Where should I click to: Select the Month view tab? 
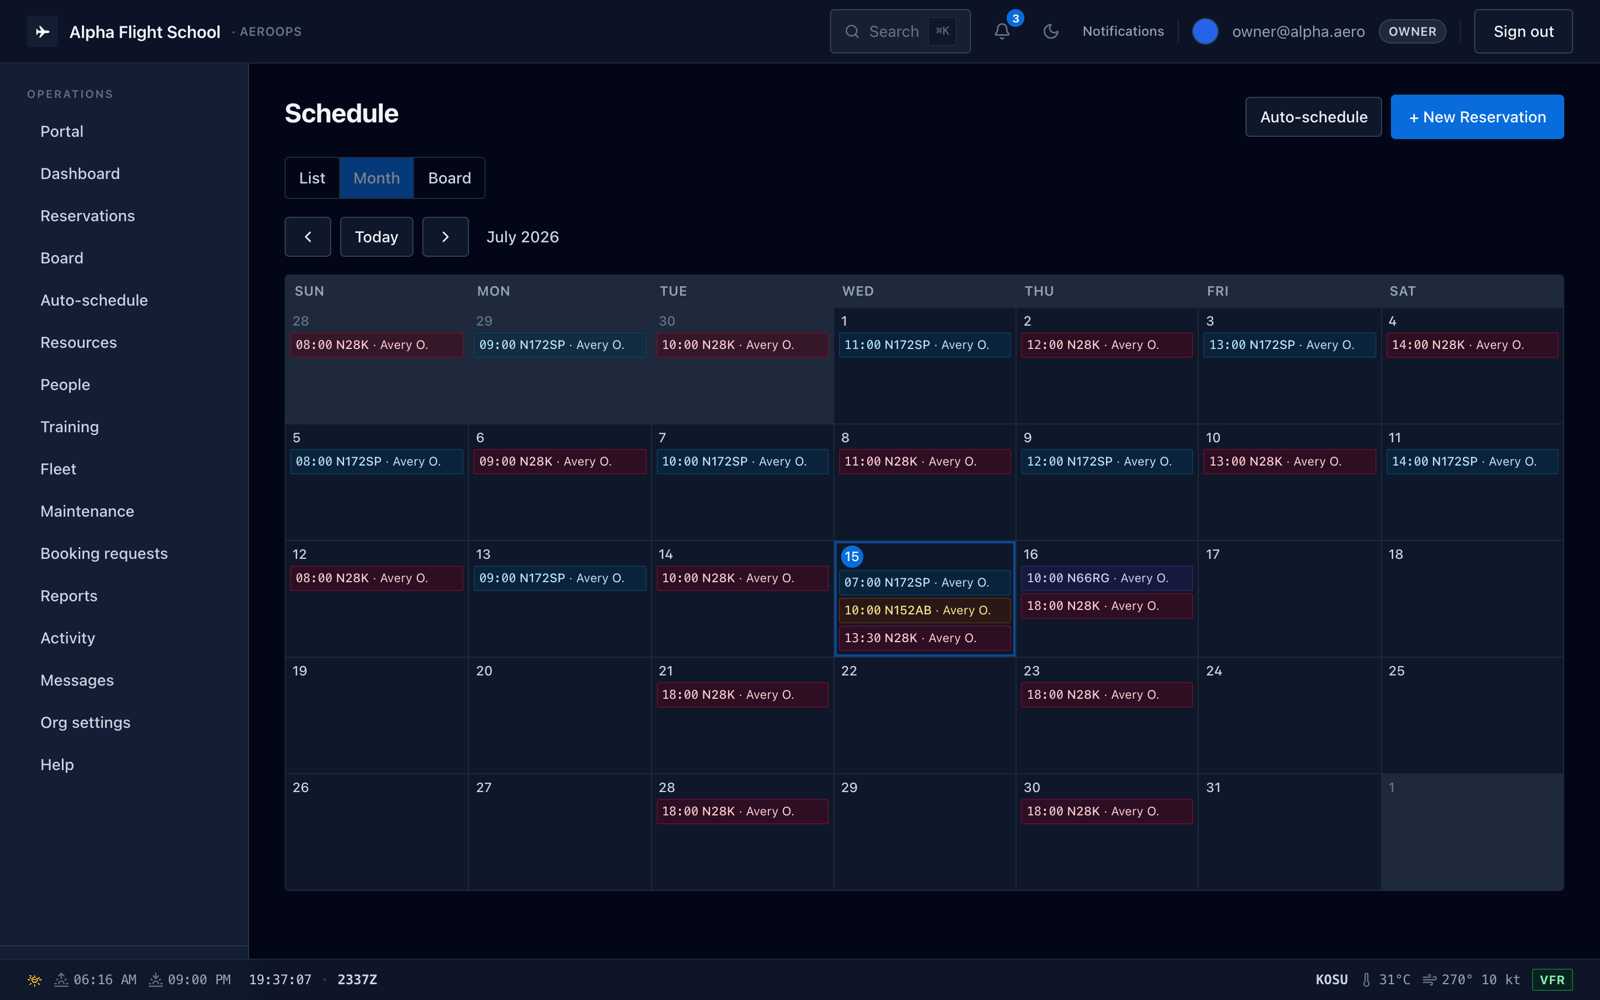tap(376, 178)
